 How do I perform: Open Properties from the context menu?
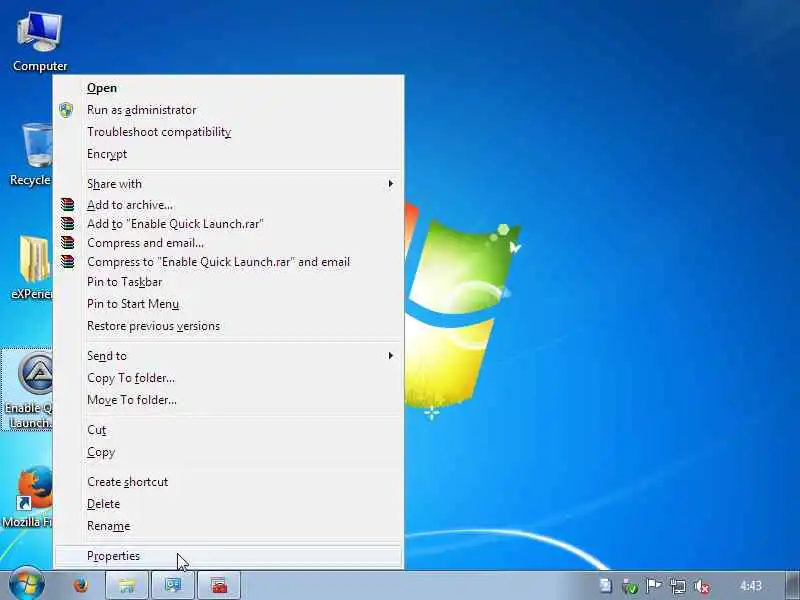pyautogui.click(x=229, y=556)
